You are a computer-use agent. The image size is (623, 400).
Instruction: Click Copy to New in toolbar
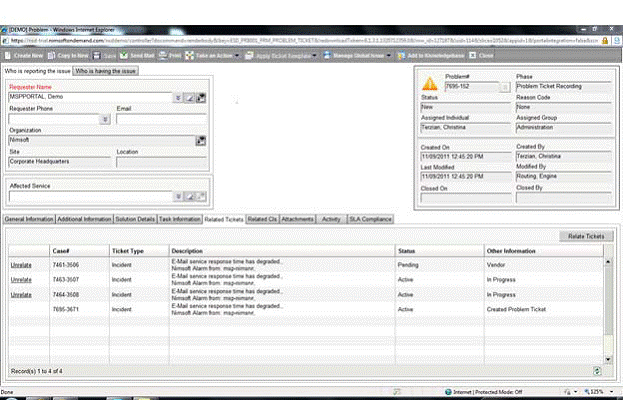click(x=68, y=56)
